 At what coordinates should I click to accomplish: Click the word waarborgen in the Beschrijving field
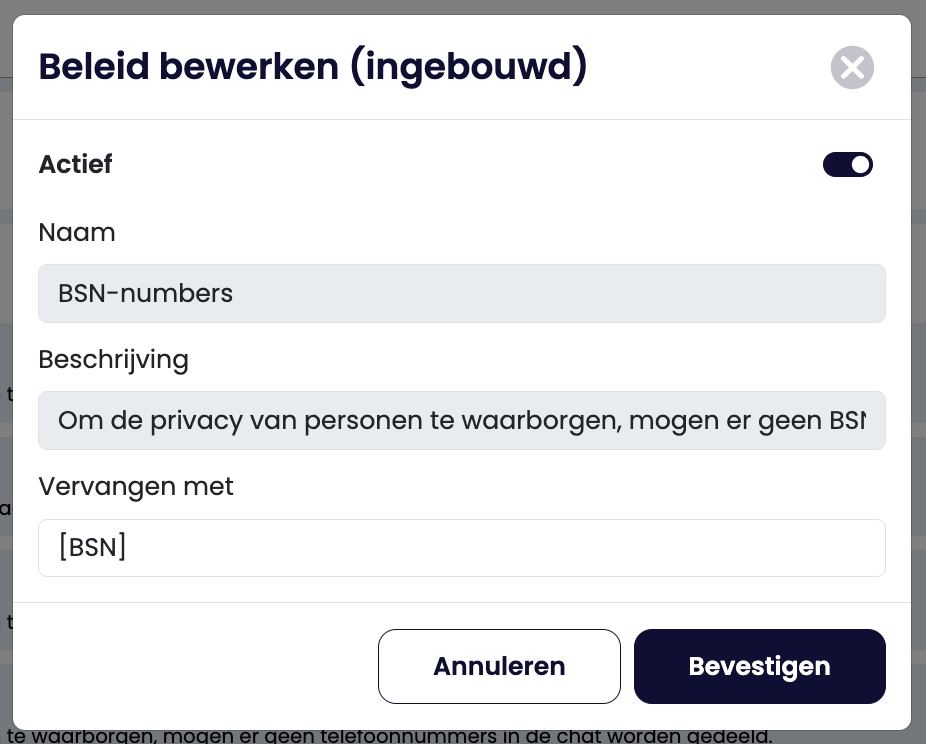point(529,421)
